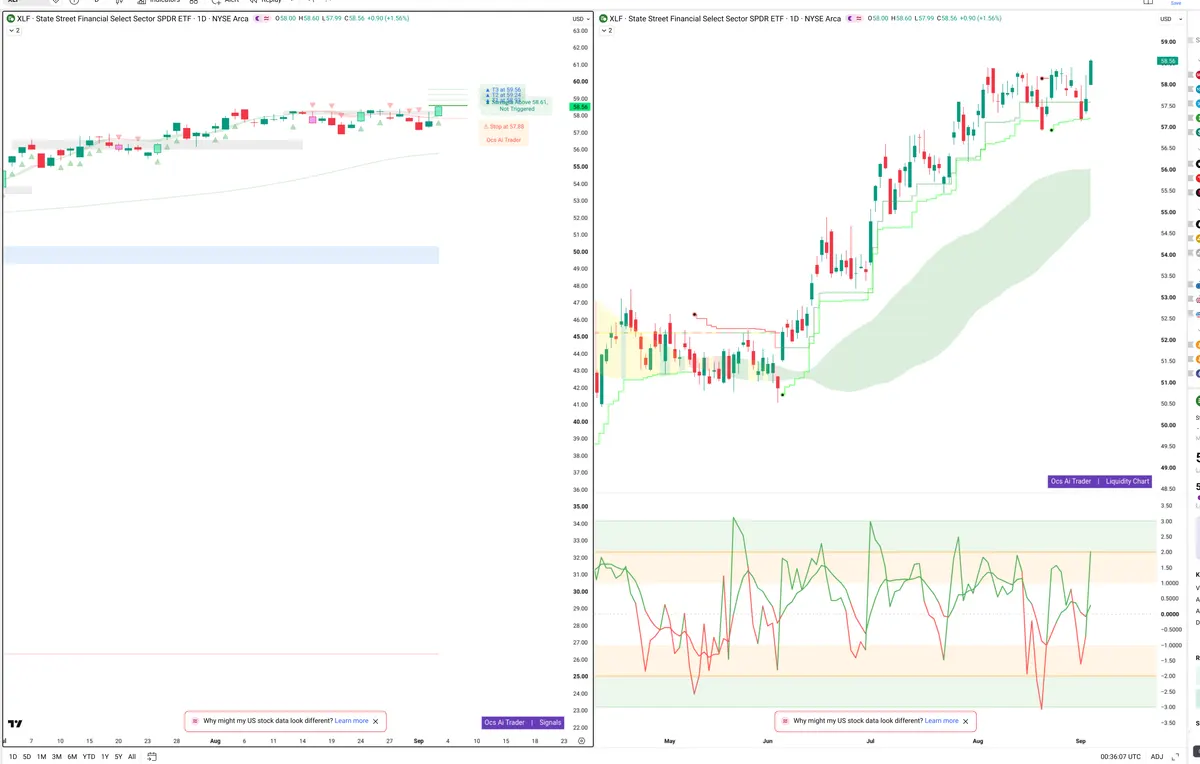Click the blue liquidity zone in left chart
The height and width of the screenshot is (764, 1200).
coord(221,255)
